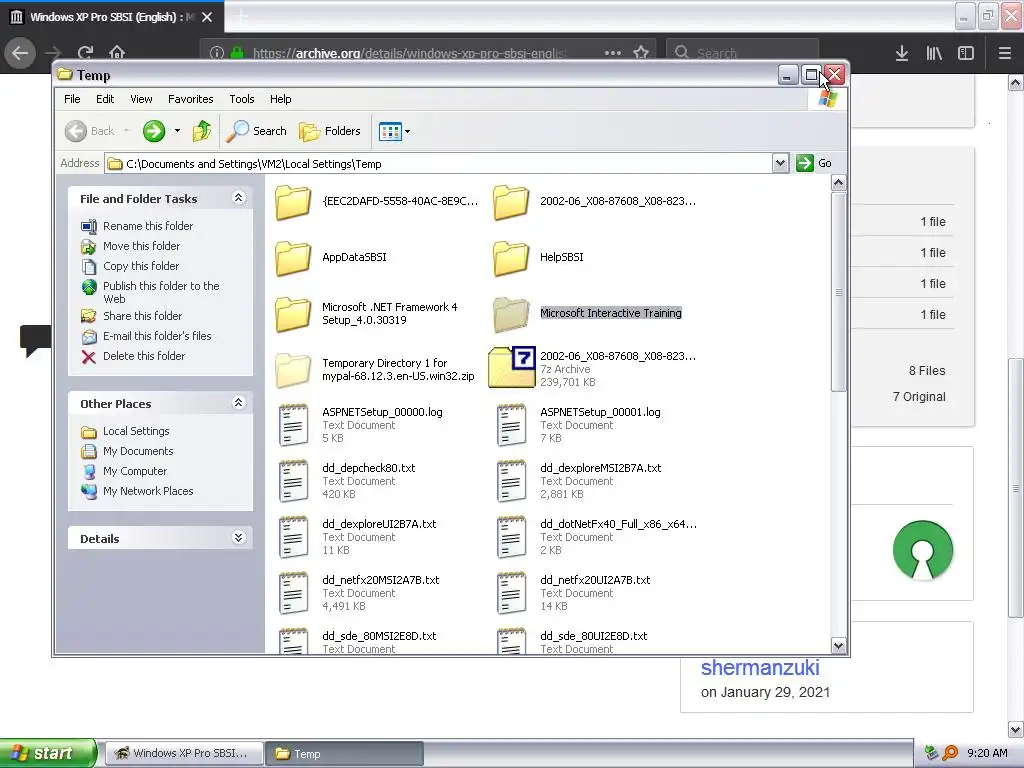Open Firefox hamburger menu

click(x=1005, y=53)
